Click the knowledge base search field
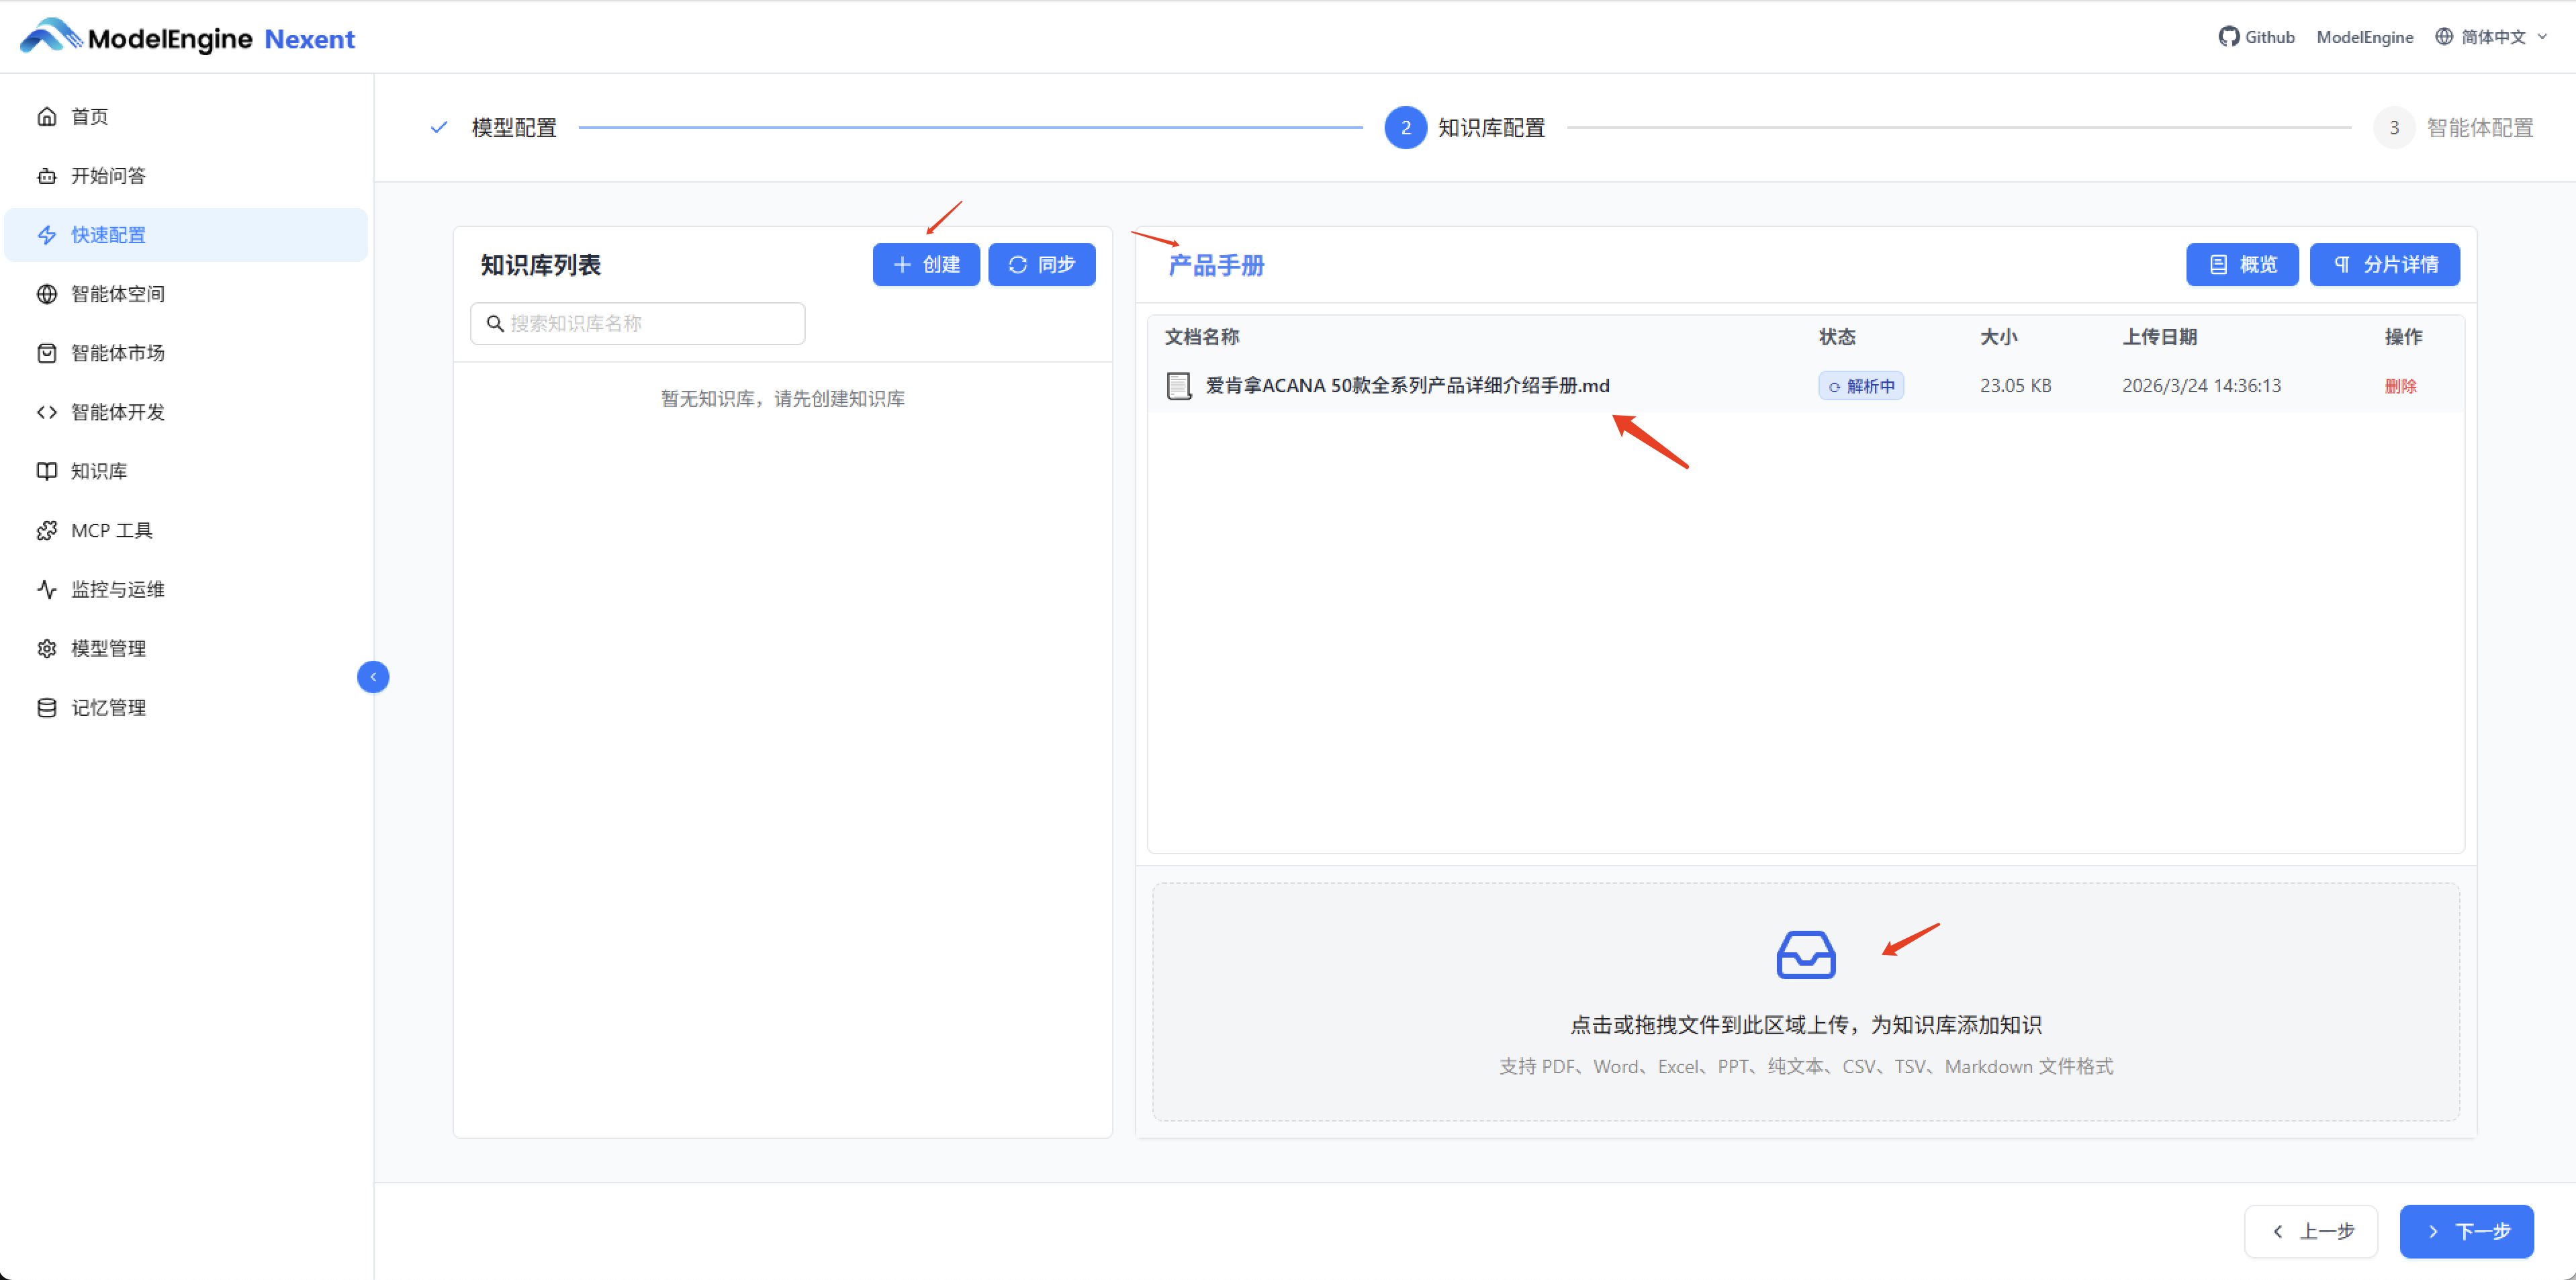This screenshot has width=2576, height=1280. click(x=637, y=323)
